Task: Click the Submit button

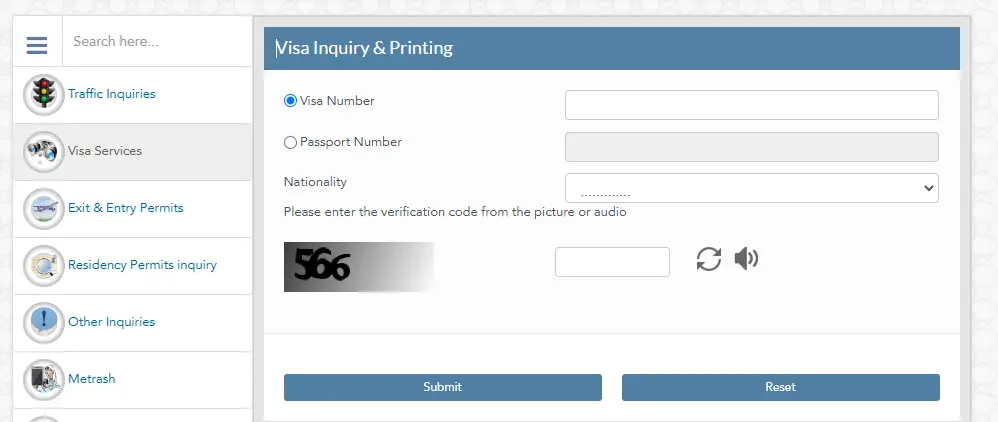Action: coord(442,387)
